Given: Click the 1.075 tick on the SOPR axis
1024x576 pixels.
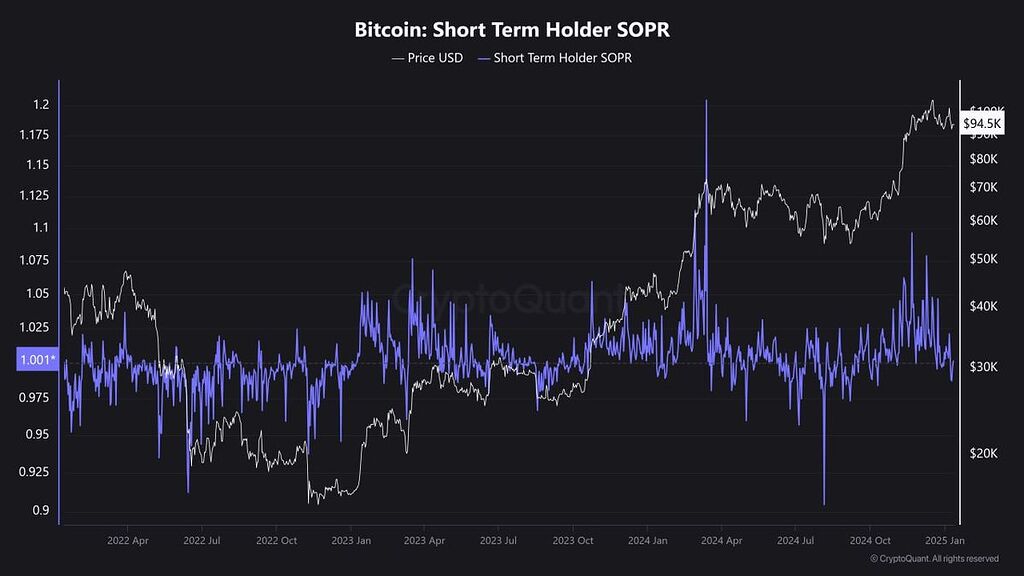Looking at the screenshot, I should tap(36, 260).
